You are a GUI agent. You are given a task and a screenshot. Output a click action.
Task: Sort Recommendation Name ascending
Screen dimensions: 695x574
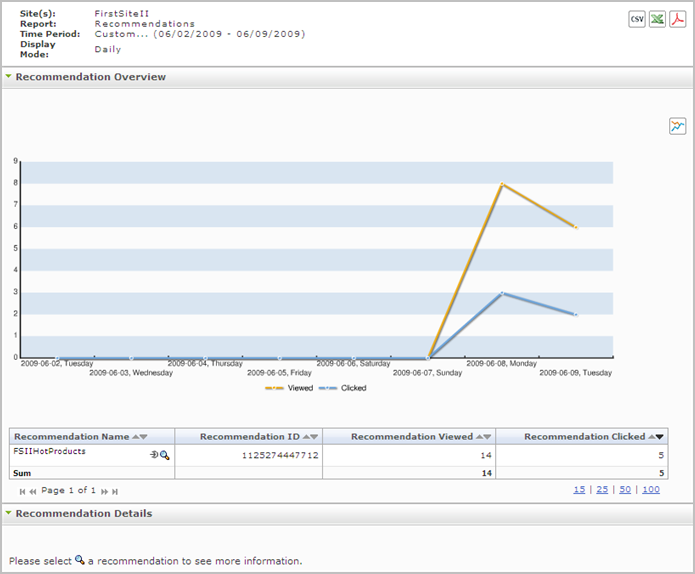tap(136, 437)
